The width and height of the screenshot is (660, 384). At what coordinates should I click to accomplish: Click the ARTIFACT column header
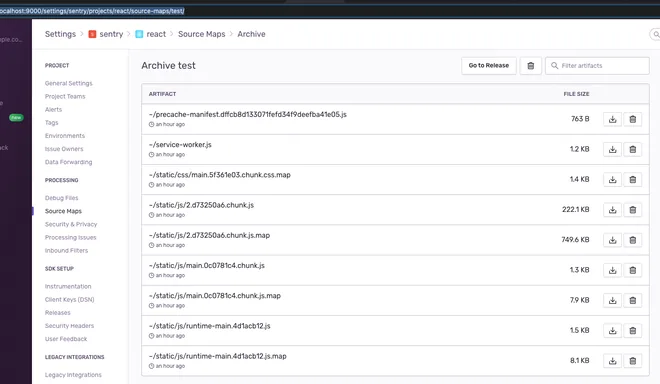(x=162, y=94)
